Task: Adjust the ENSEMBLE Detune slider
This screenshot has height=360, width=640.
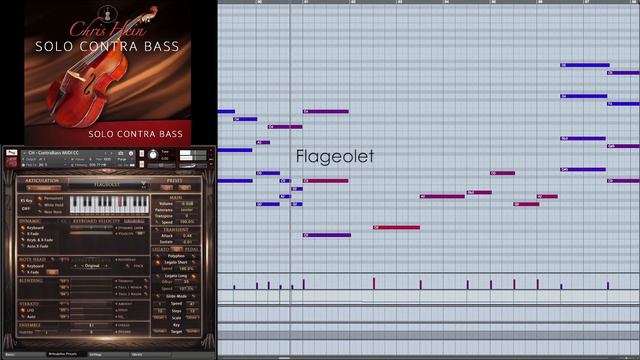Action: [91, 332]
